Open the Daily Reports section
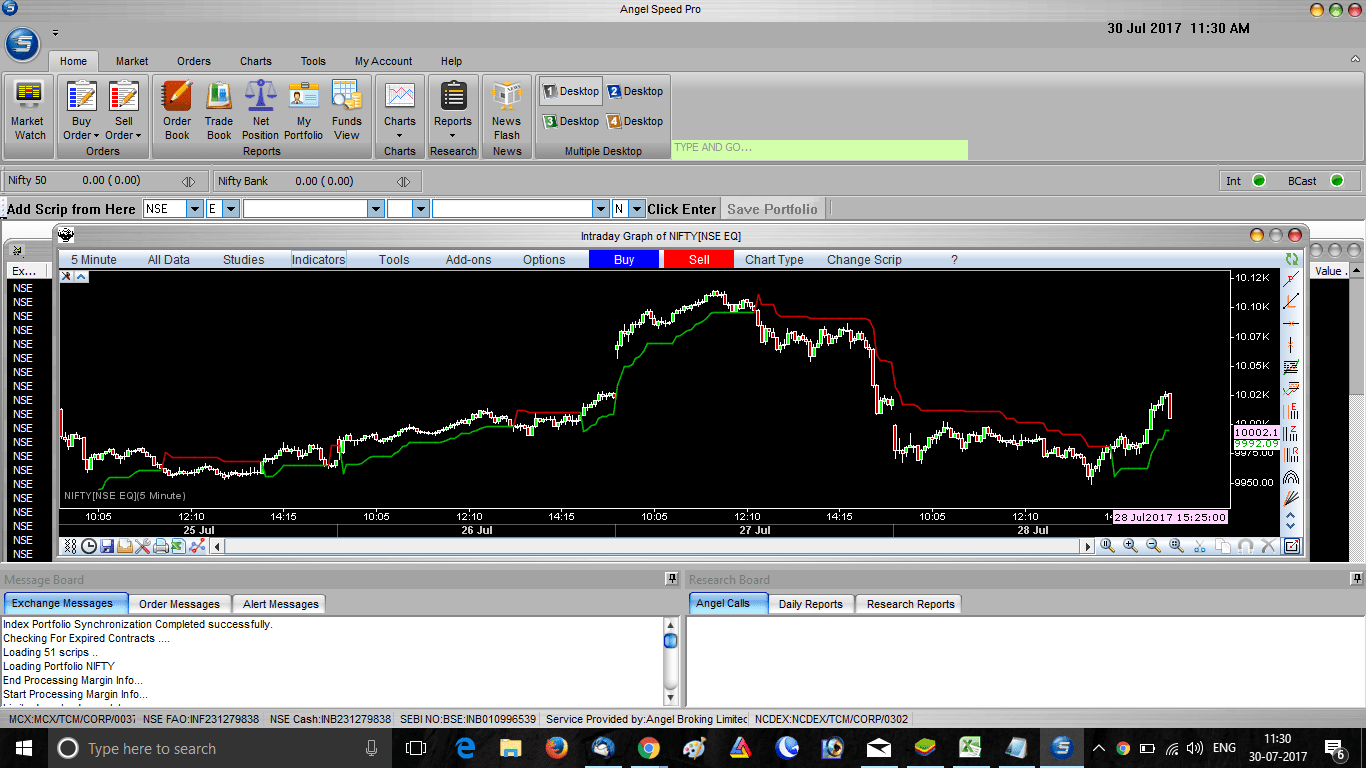Viewport: 1366px width, 768px height. pos(811,603)
